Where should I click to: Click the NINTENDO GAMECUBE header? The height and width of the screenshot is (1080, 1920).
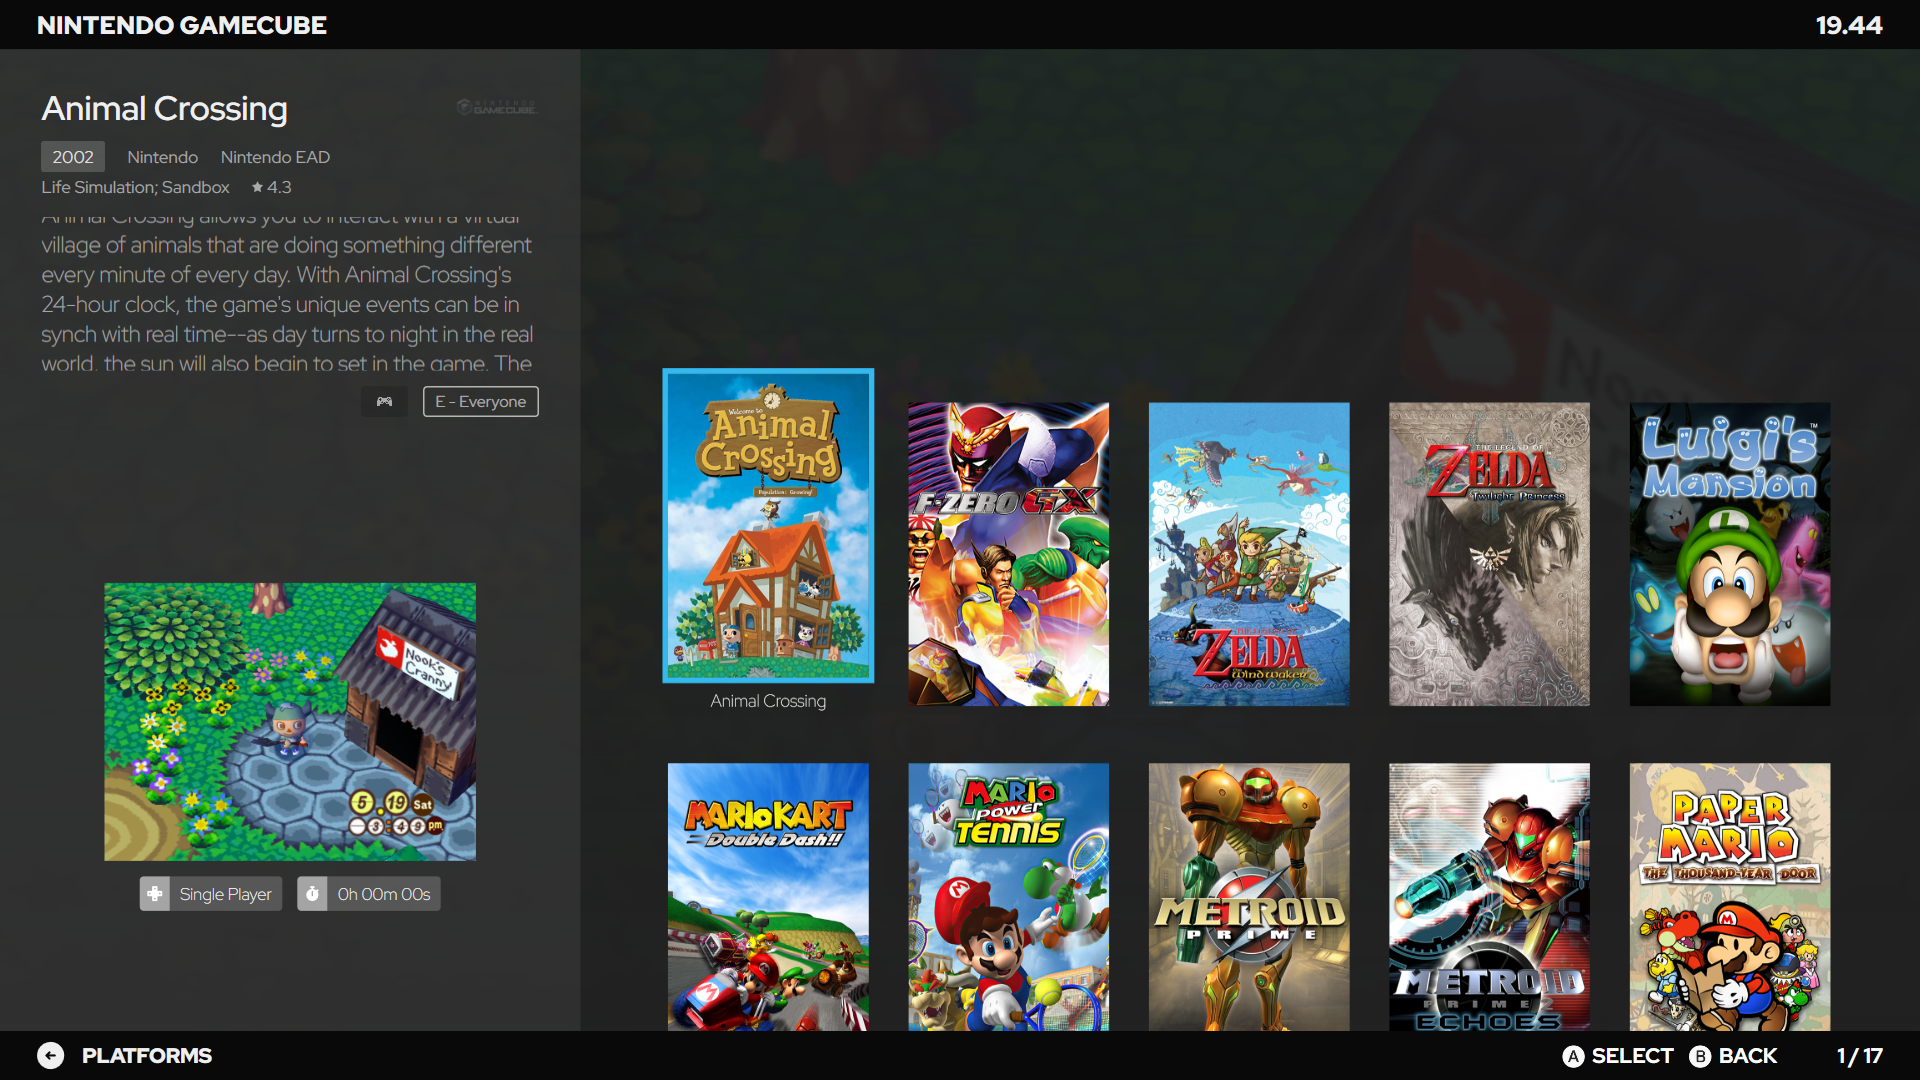point(182,25)
